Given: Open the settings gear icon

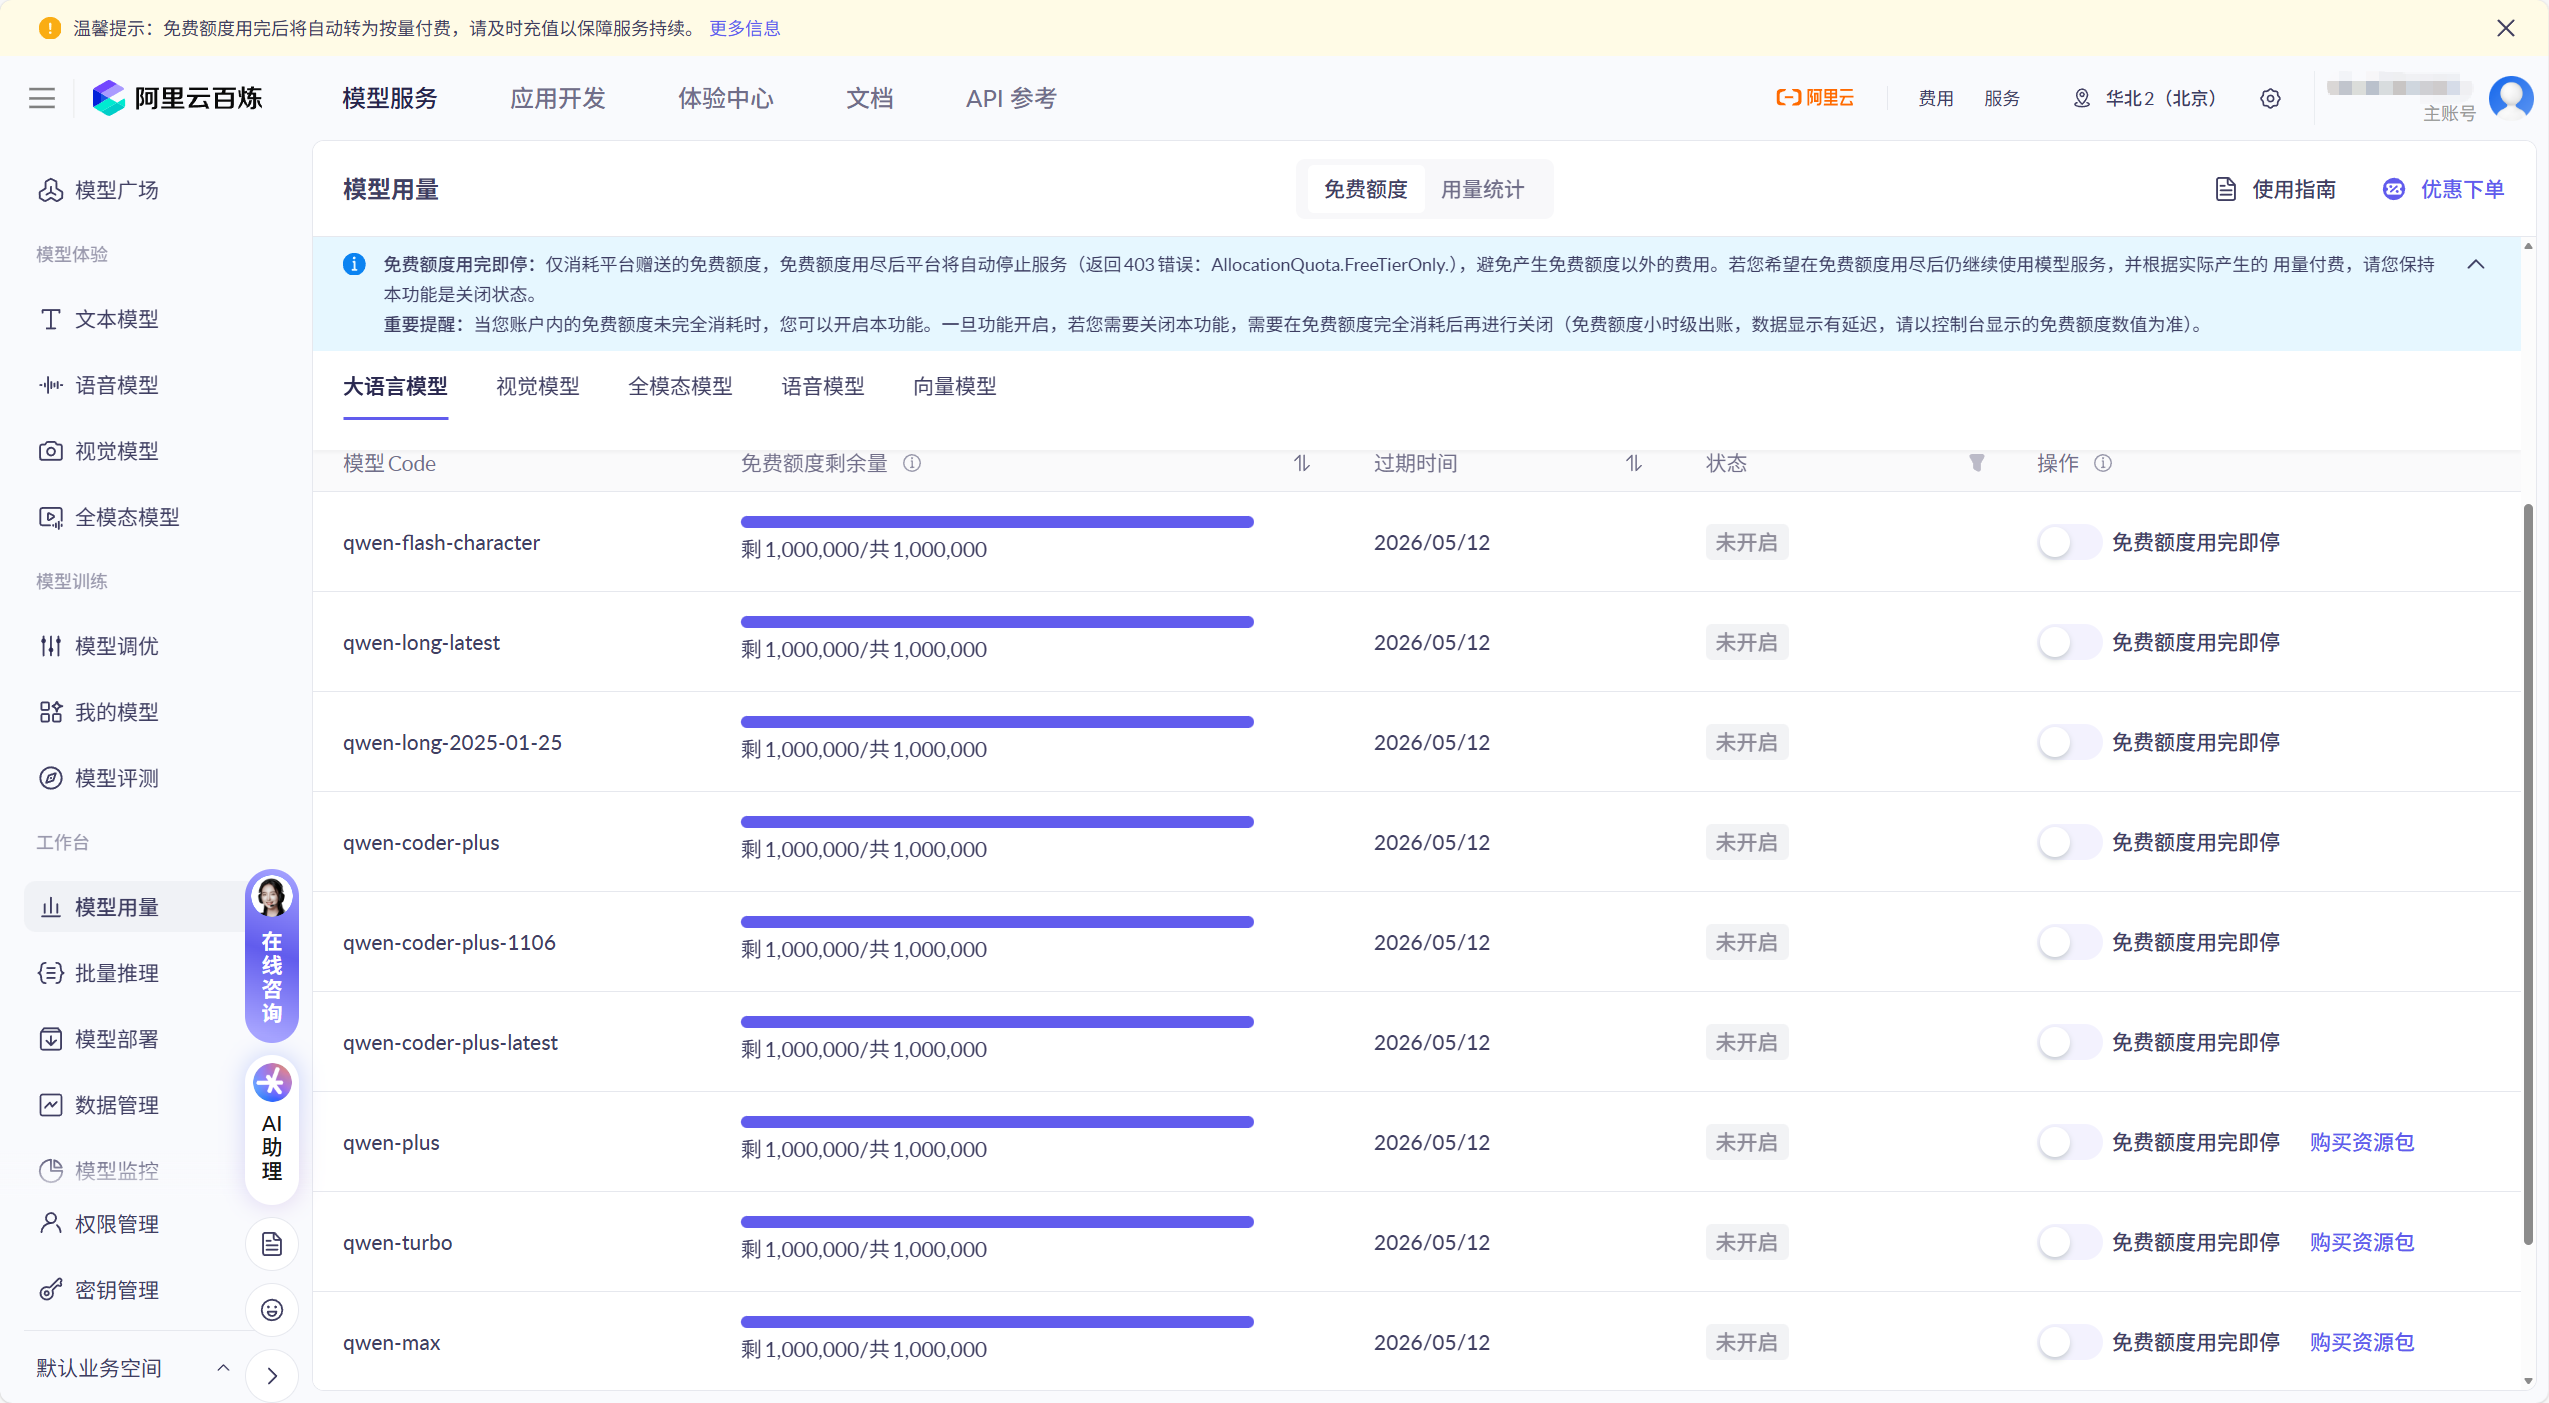Looking at the screenshot, I should click(x=2270, y=98).
